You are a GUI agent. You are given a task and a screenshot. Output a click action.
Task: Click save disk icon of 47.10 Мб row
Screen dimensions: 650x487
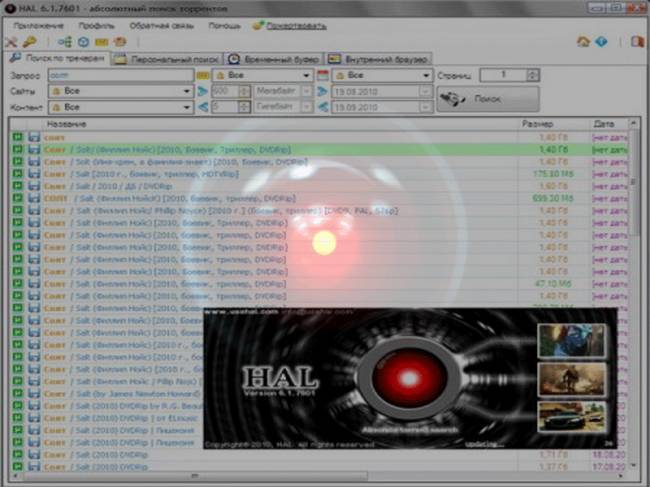pyautogui.click(x=34, y=283)
